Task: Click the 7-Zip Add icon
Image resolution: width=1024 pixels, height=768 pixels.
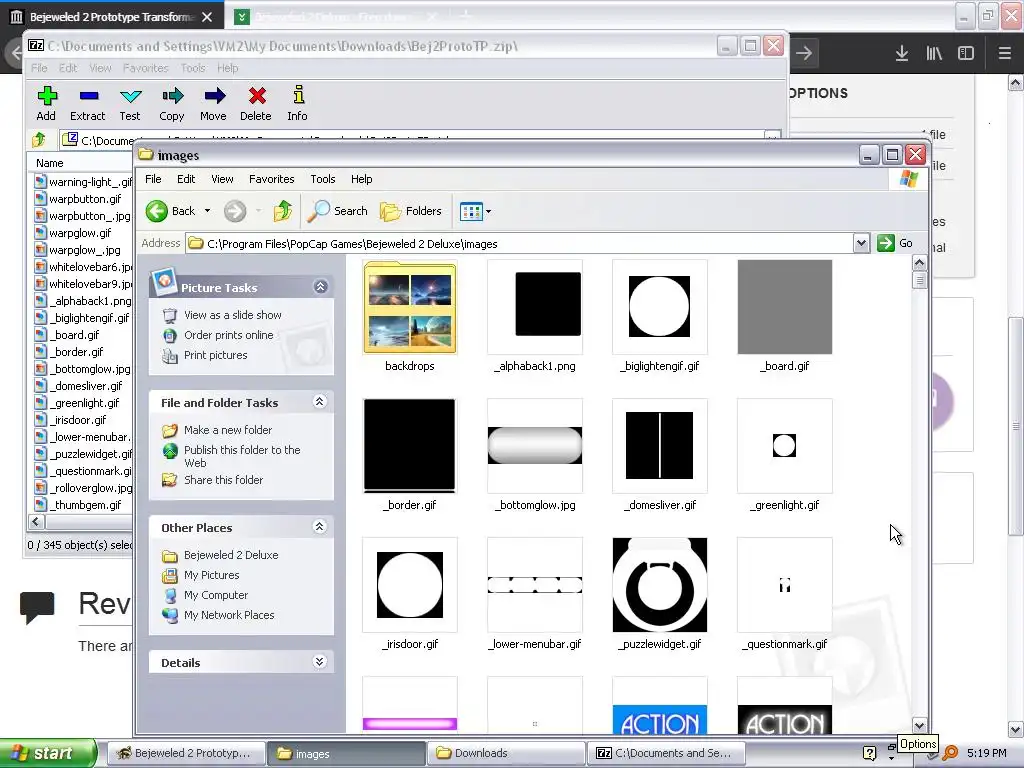Action: pos(46,96)
